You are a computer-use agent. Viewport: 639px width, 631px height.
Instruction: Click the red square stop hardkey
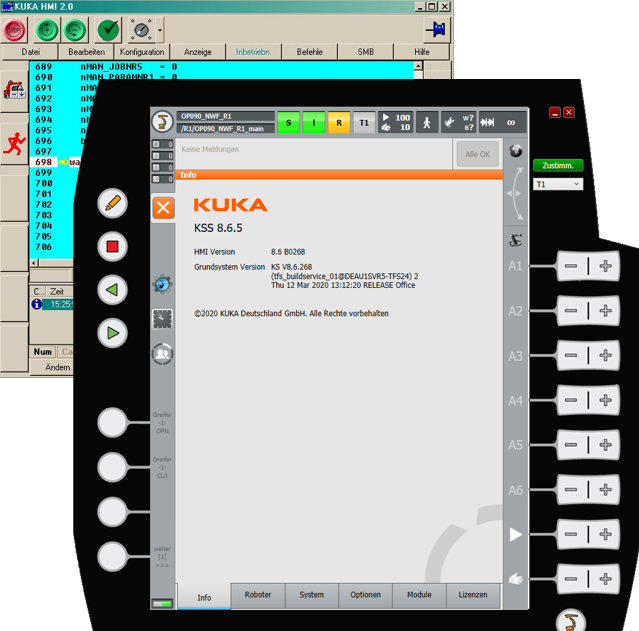tap(112, 246)
